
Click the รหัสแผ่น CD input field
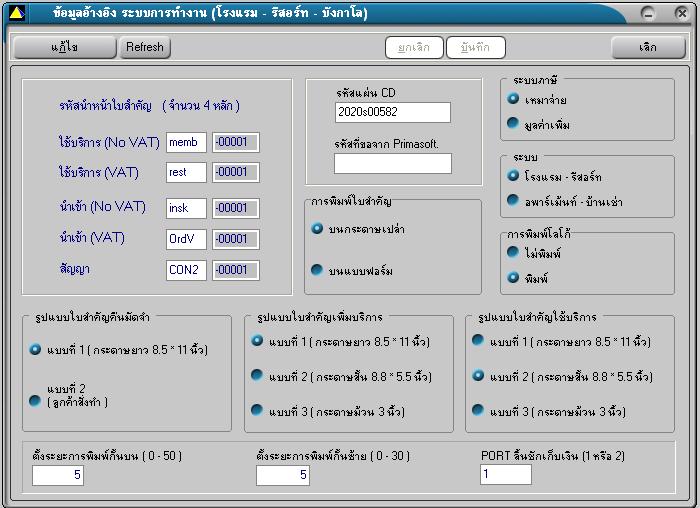click(392, 112)
